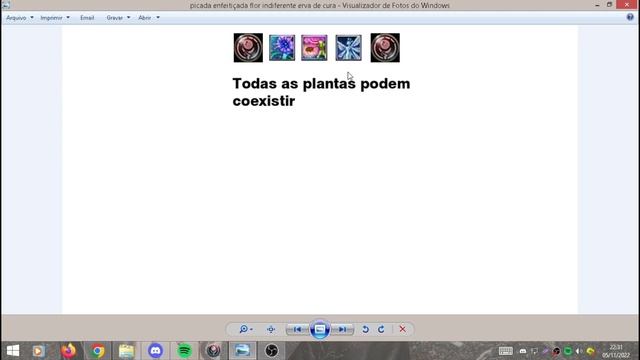Launch Firefox from the taskbar
Viewport: 640px width, 360px height.
pos(69,351)
